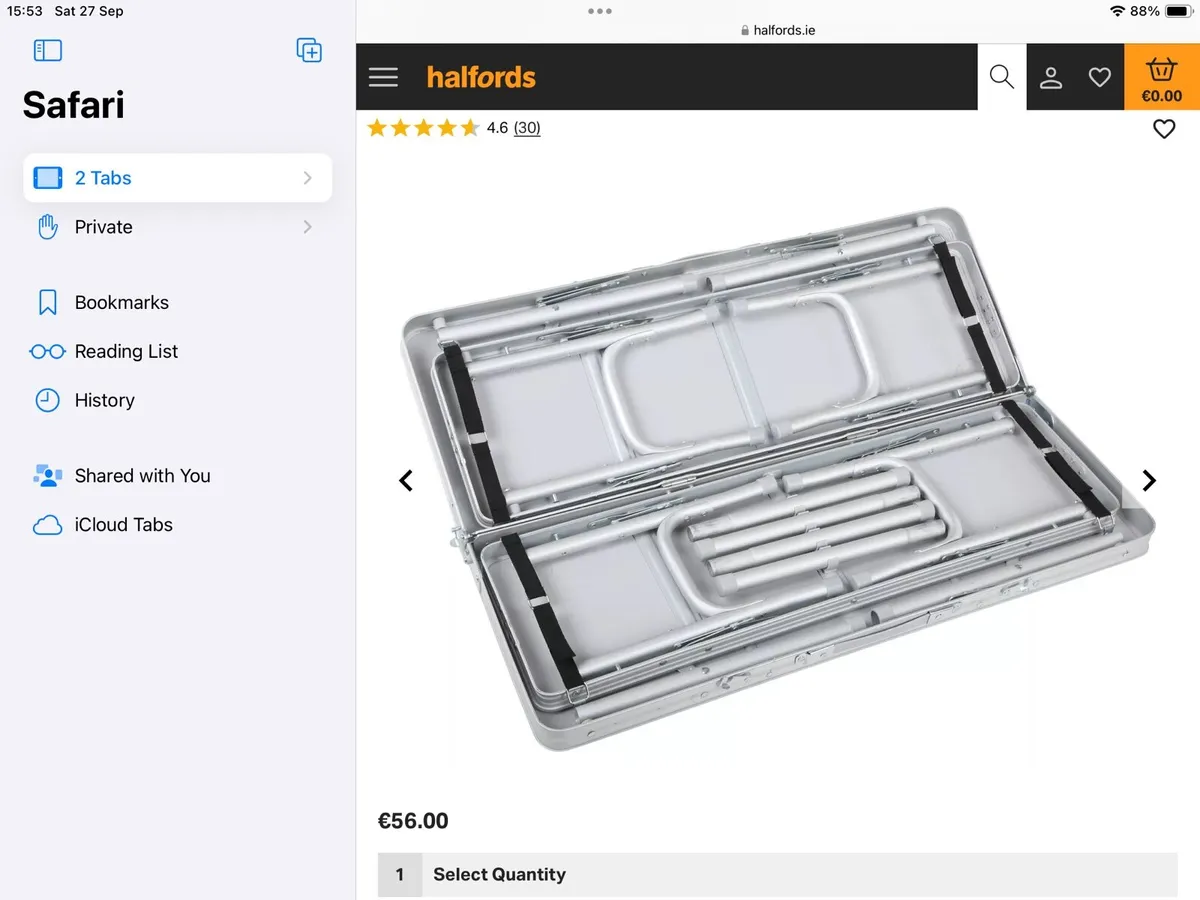Show the next product image

pyautogui.click(x=1149, y=481)
